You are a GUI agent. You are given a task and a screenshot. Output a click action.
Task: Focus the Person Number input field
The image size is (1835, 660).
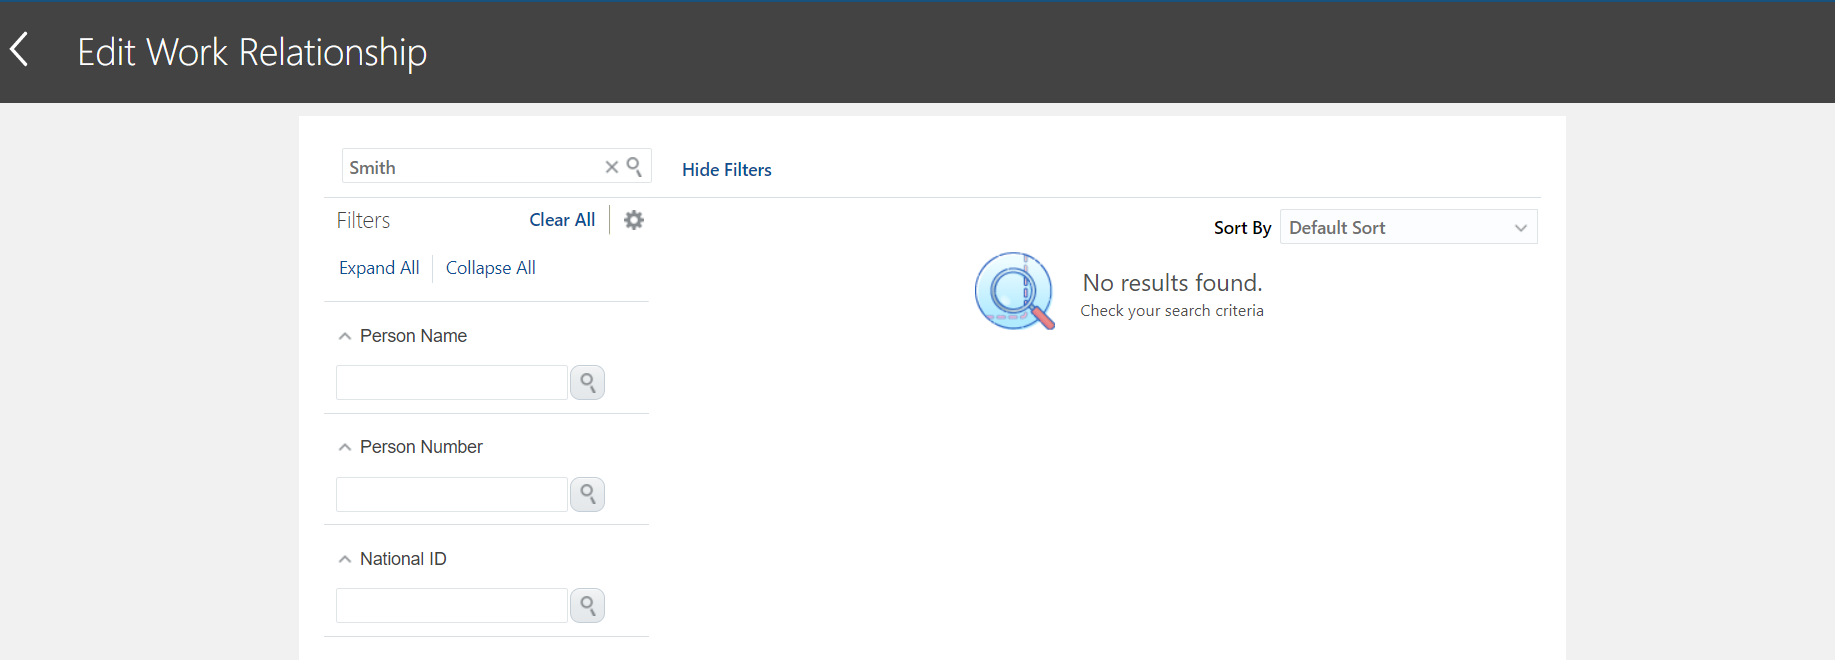pyautogui.click(x=452, y=494)
